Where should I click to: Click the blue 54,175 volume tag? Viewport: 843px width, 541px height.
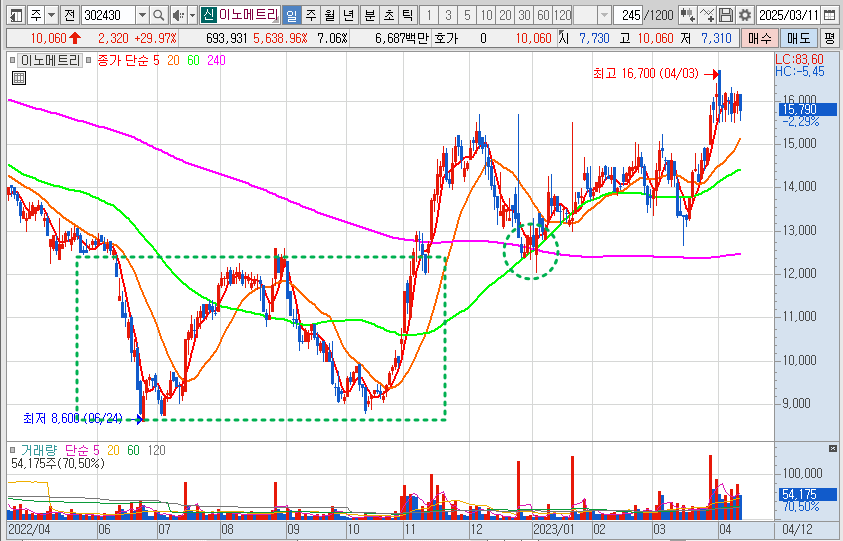coord(808,494)
